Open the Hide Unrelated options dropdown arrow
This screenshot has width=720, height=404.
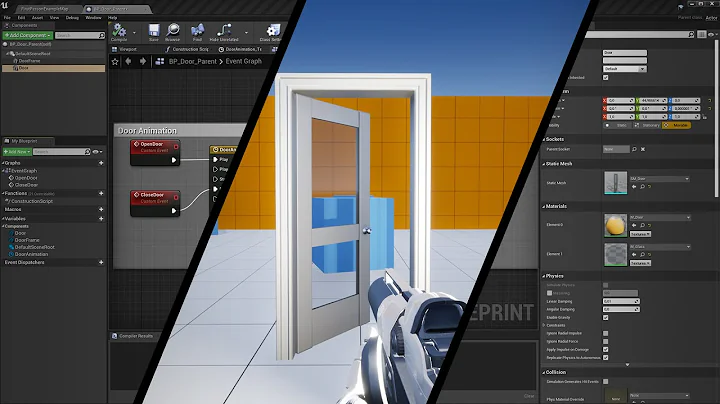coord(246,33)
